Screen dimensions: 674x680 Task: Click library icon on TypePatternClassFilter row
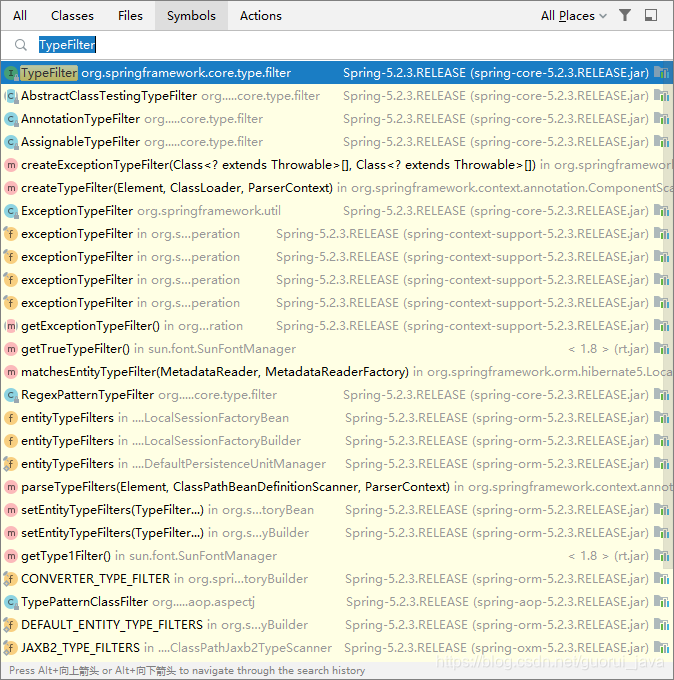click(x=661, y=601)
